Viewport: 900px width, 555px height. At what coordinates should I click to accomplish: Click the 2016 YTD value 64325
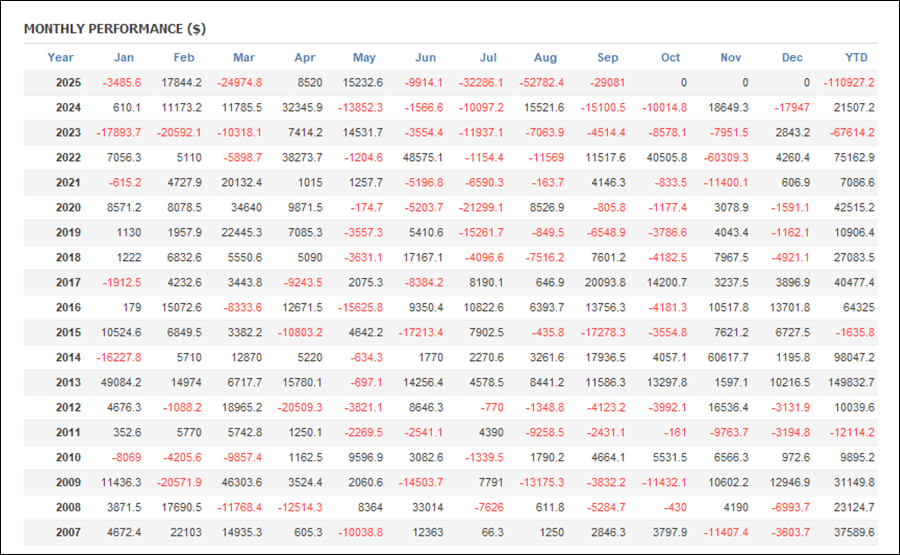click(858, 308)
